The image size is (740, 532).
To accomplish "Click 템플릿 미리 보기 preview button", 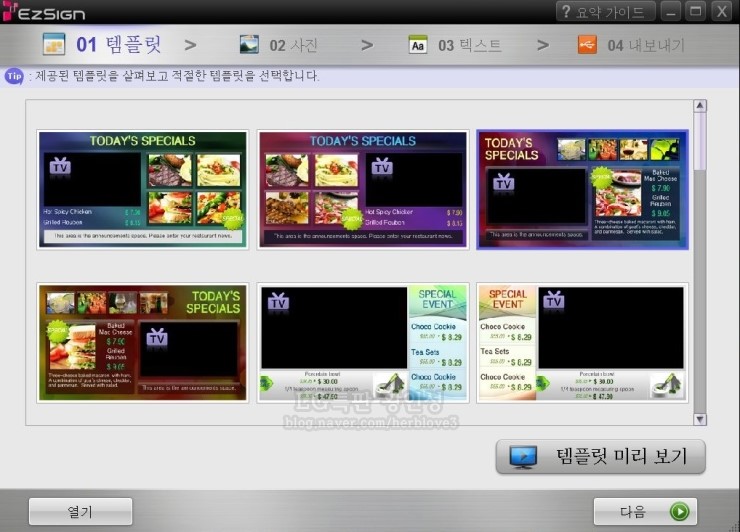I will (x=600, y=456).
